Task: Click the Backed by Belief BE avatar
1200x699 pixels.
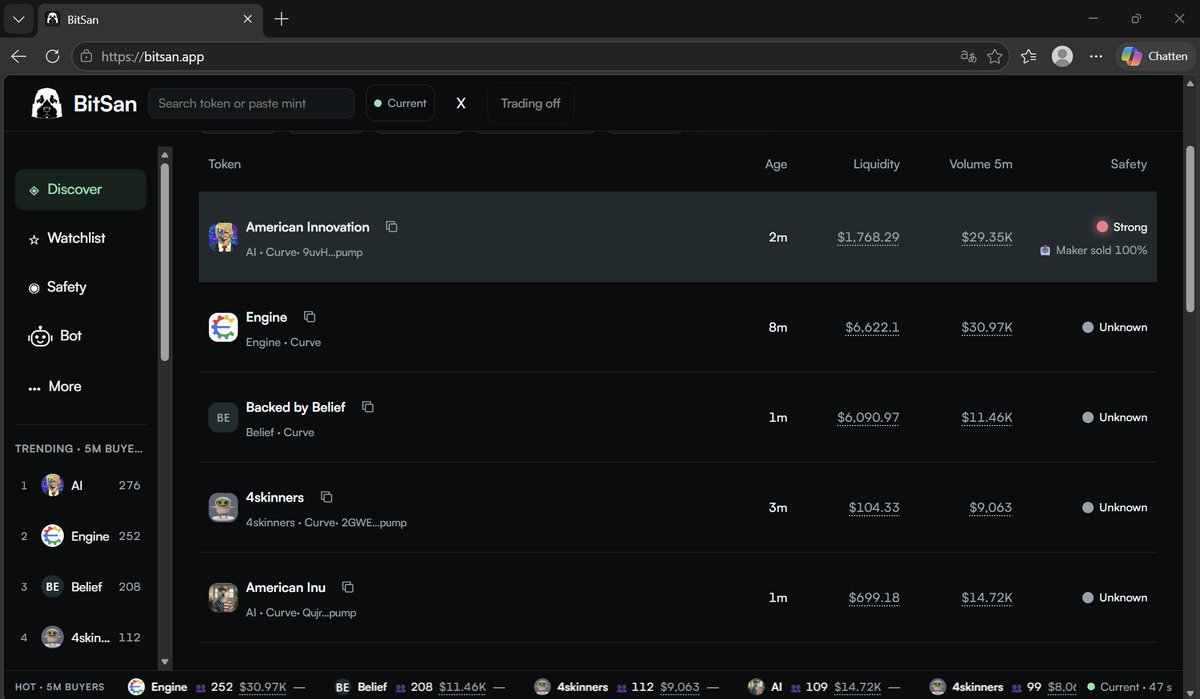Action: pos(223,417)
